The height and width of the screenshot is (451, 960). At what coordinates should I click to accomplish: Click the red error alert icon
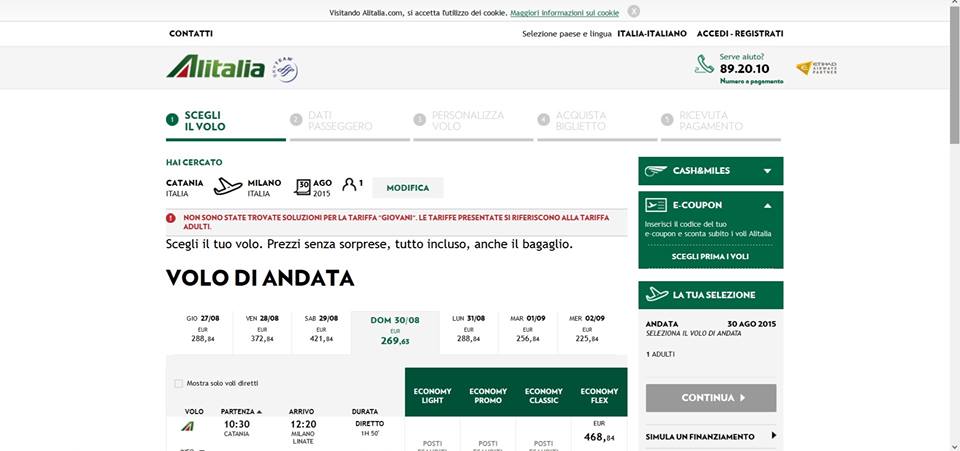171,218
